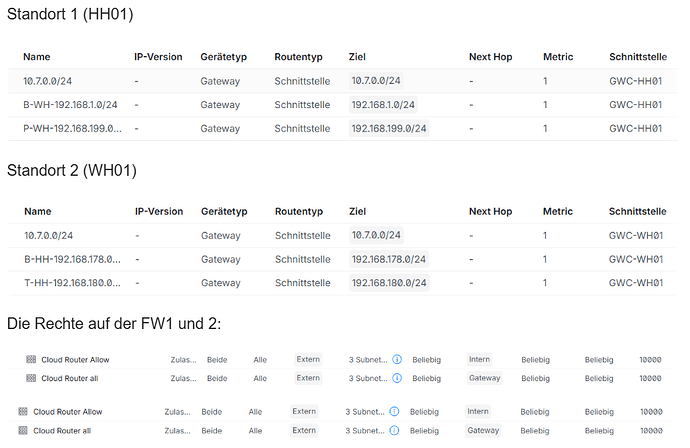This screenshot has height=448, width=690.
Task: Click Schnittstelle column header in Standort 2 table
Action: coord(637,211)
